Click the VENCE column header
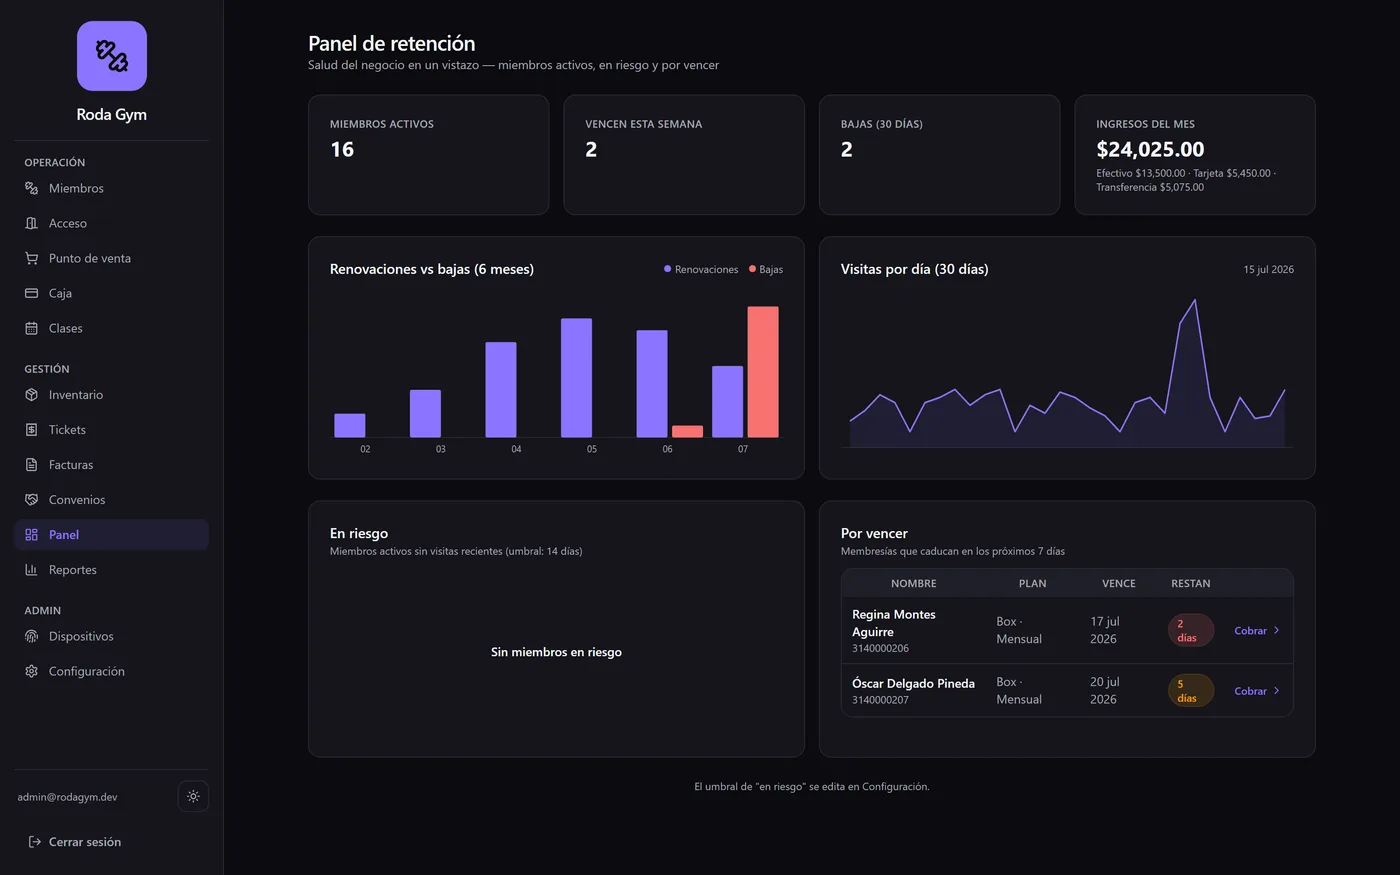Viewport: 1400px width, 875px height. click(1119, 584)
